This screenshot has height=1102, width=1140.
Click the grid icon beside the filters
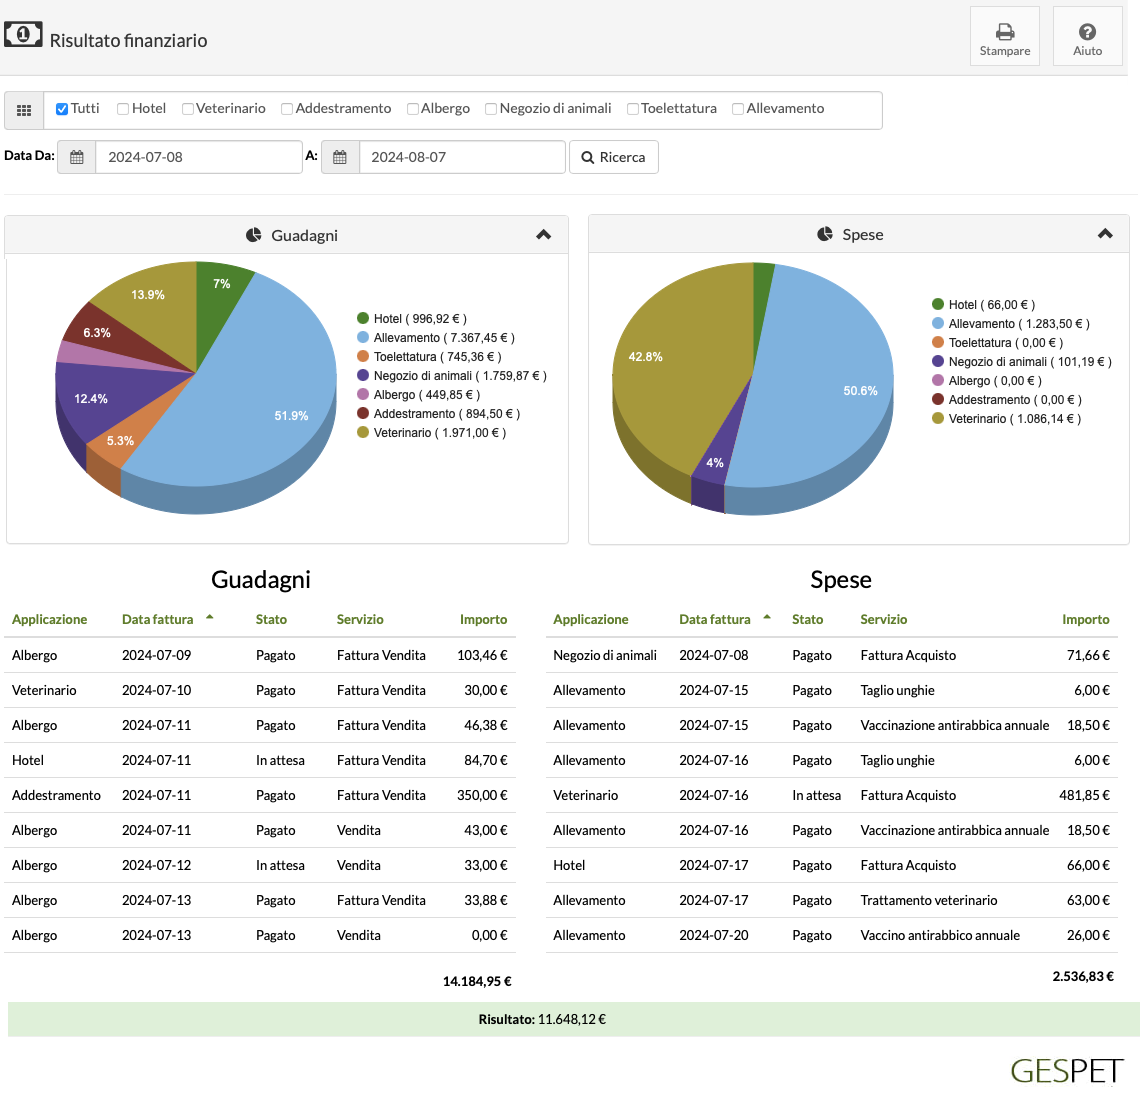pyautogui.click(x=24, y=110)
